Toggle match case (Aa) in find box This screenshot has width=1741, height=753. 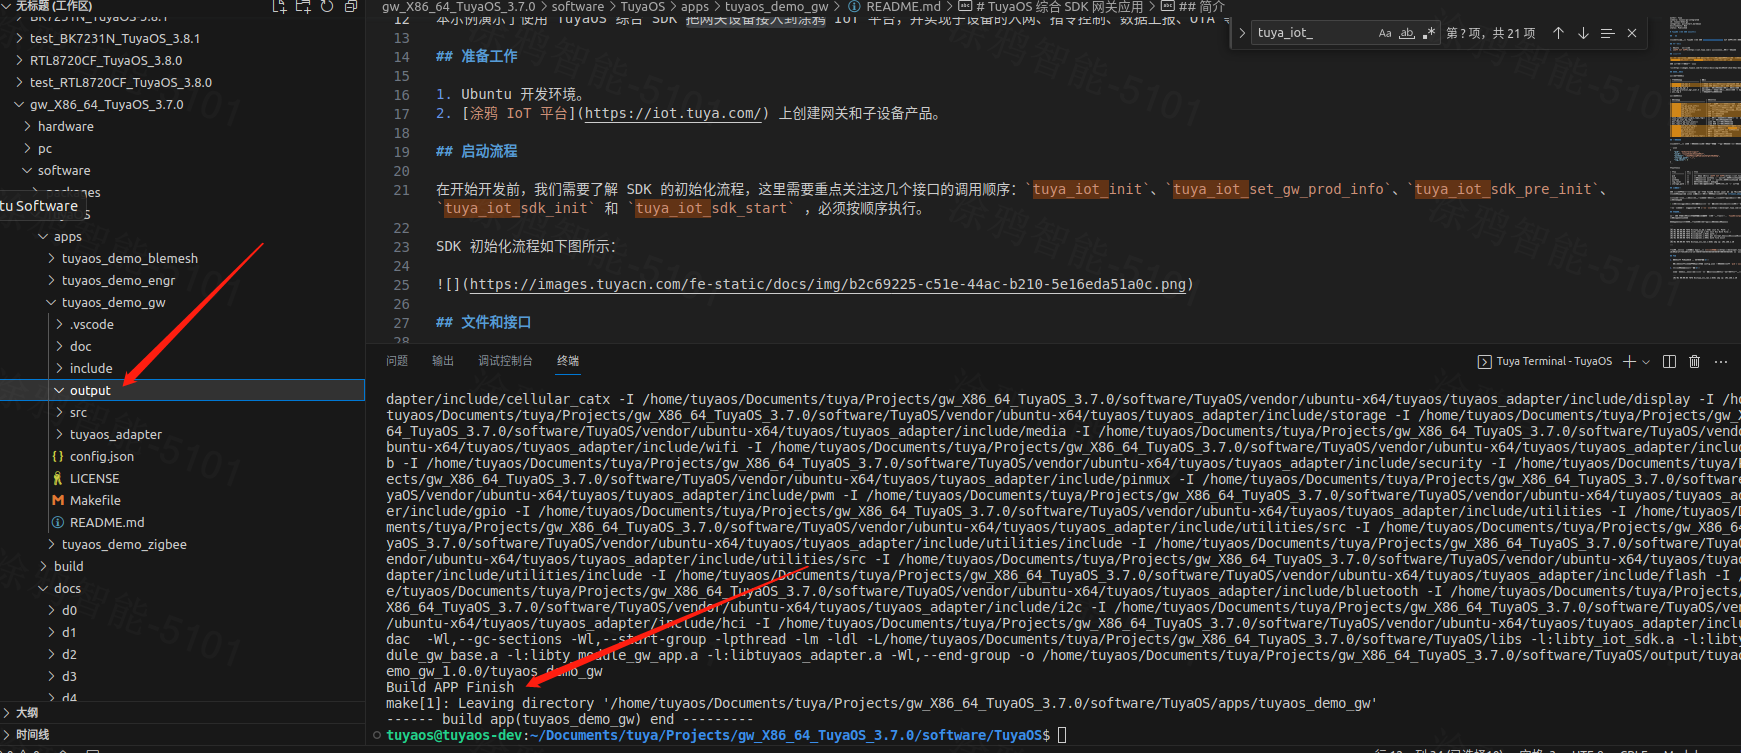(1385, 33)
